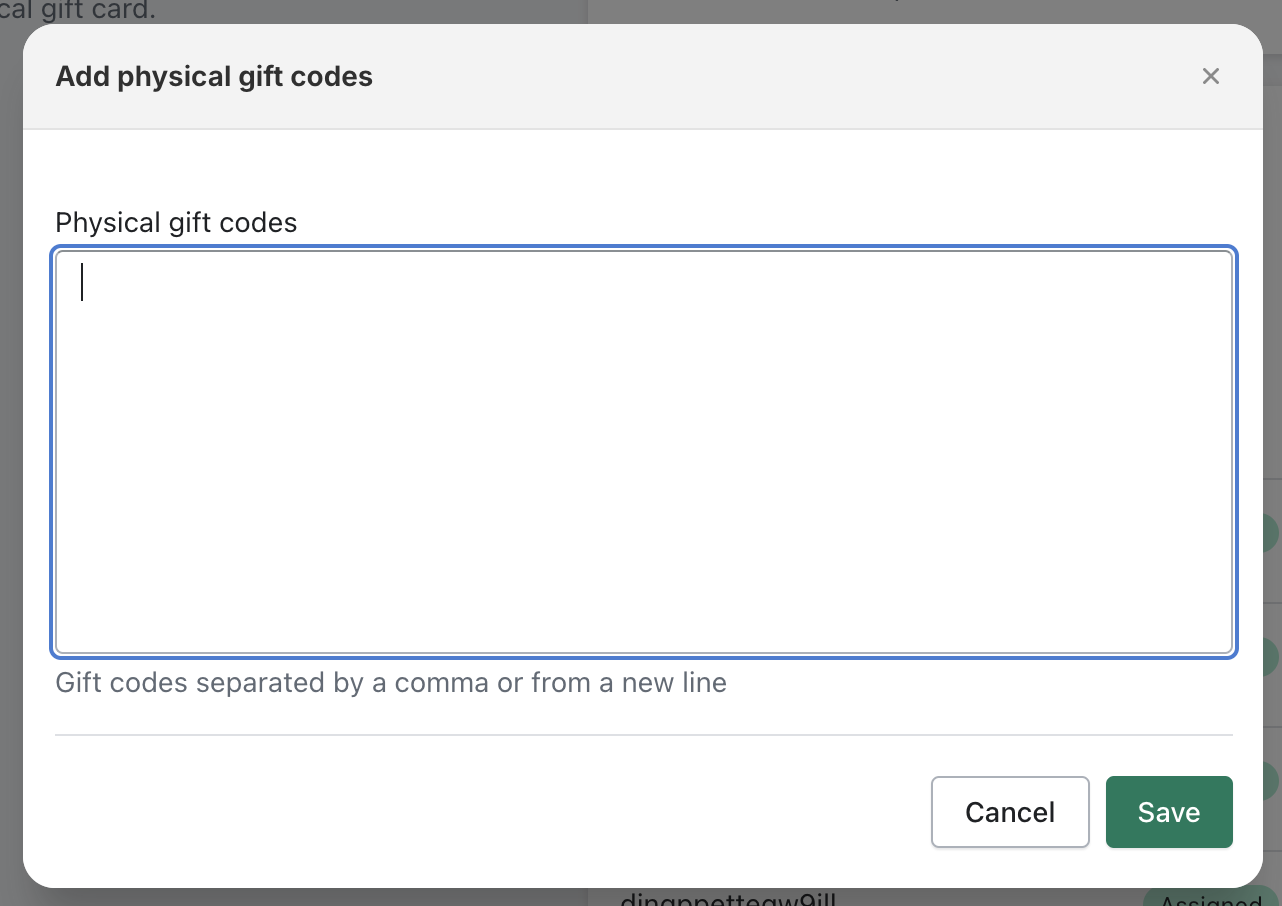Click the helper text below the text area
This screenshot has height=906, width=1282.
[391, 682]
